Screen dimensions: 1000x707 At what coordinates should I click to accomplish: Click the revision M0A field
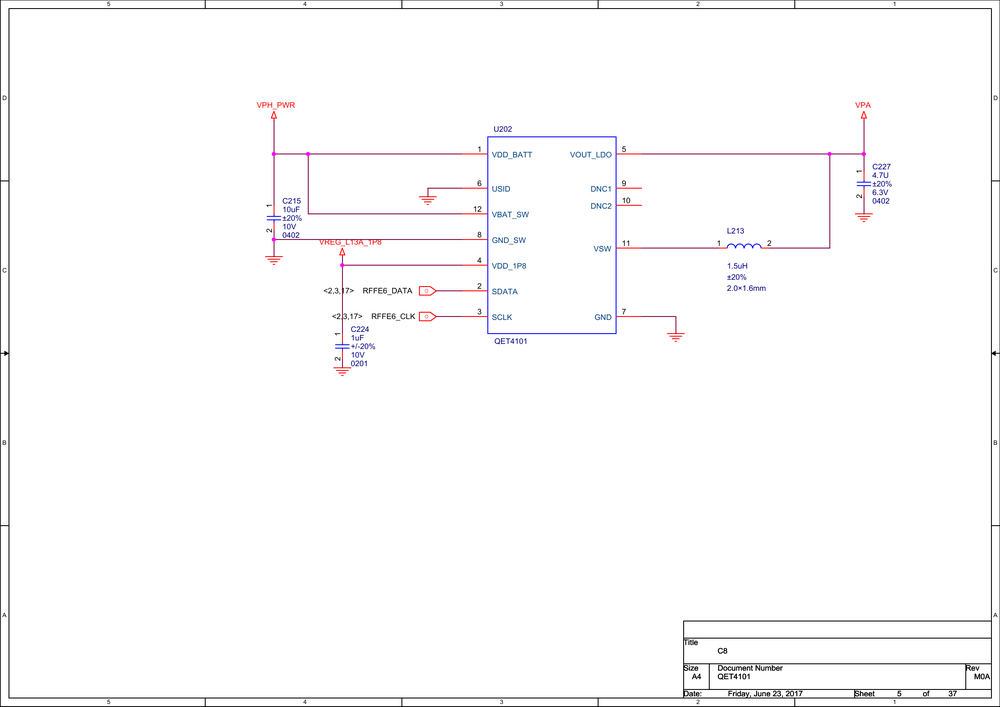tap(982, 676)
